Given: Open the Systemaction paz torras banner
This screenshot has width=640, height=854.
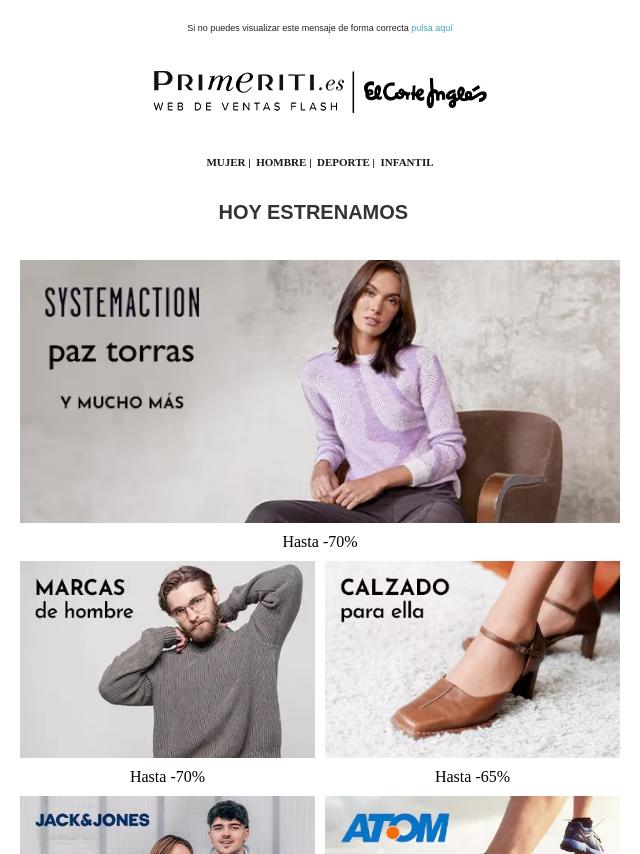Looking at the screenshot, I should (x=320, y=391).
